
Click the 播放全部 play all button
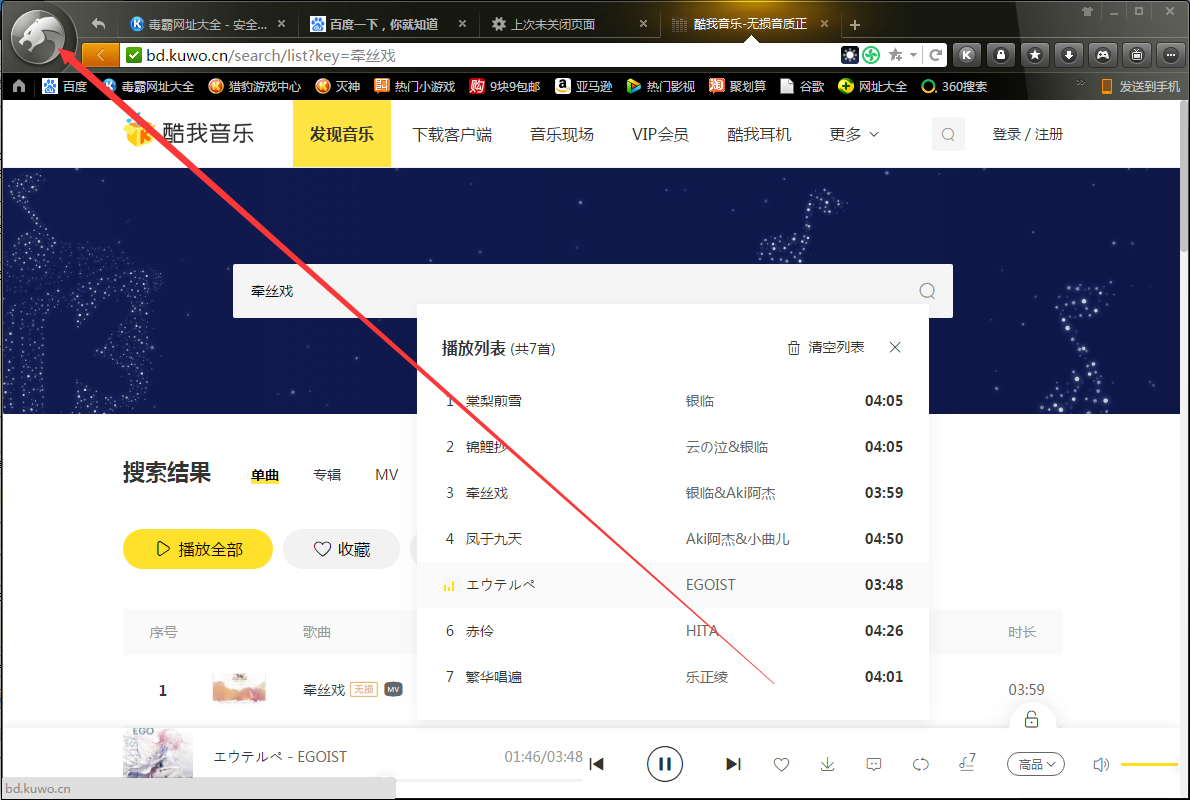click(x=198, y=549)
